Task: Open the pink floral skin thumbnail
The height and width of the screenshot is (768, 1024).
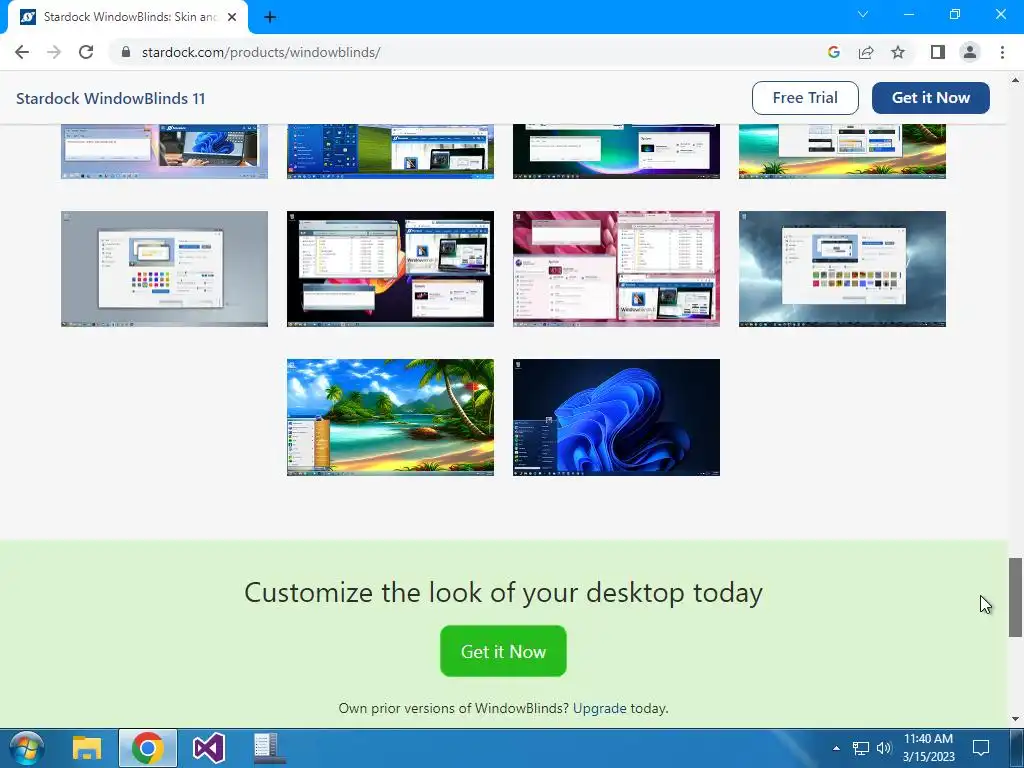Action: click(616, 268)
